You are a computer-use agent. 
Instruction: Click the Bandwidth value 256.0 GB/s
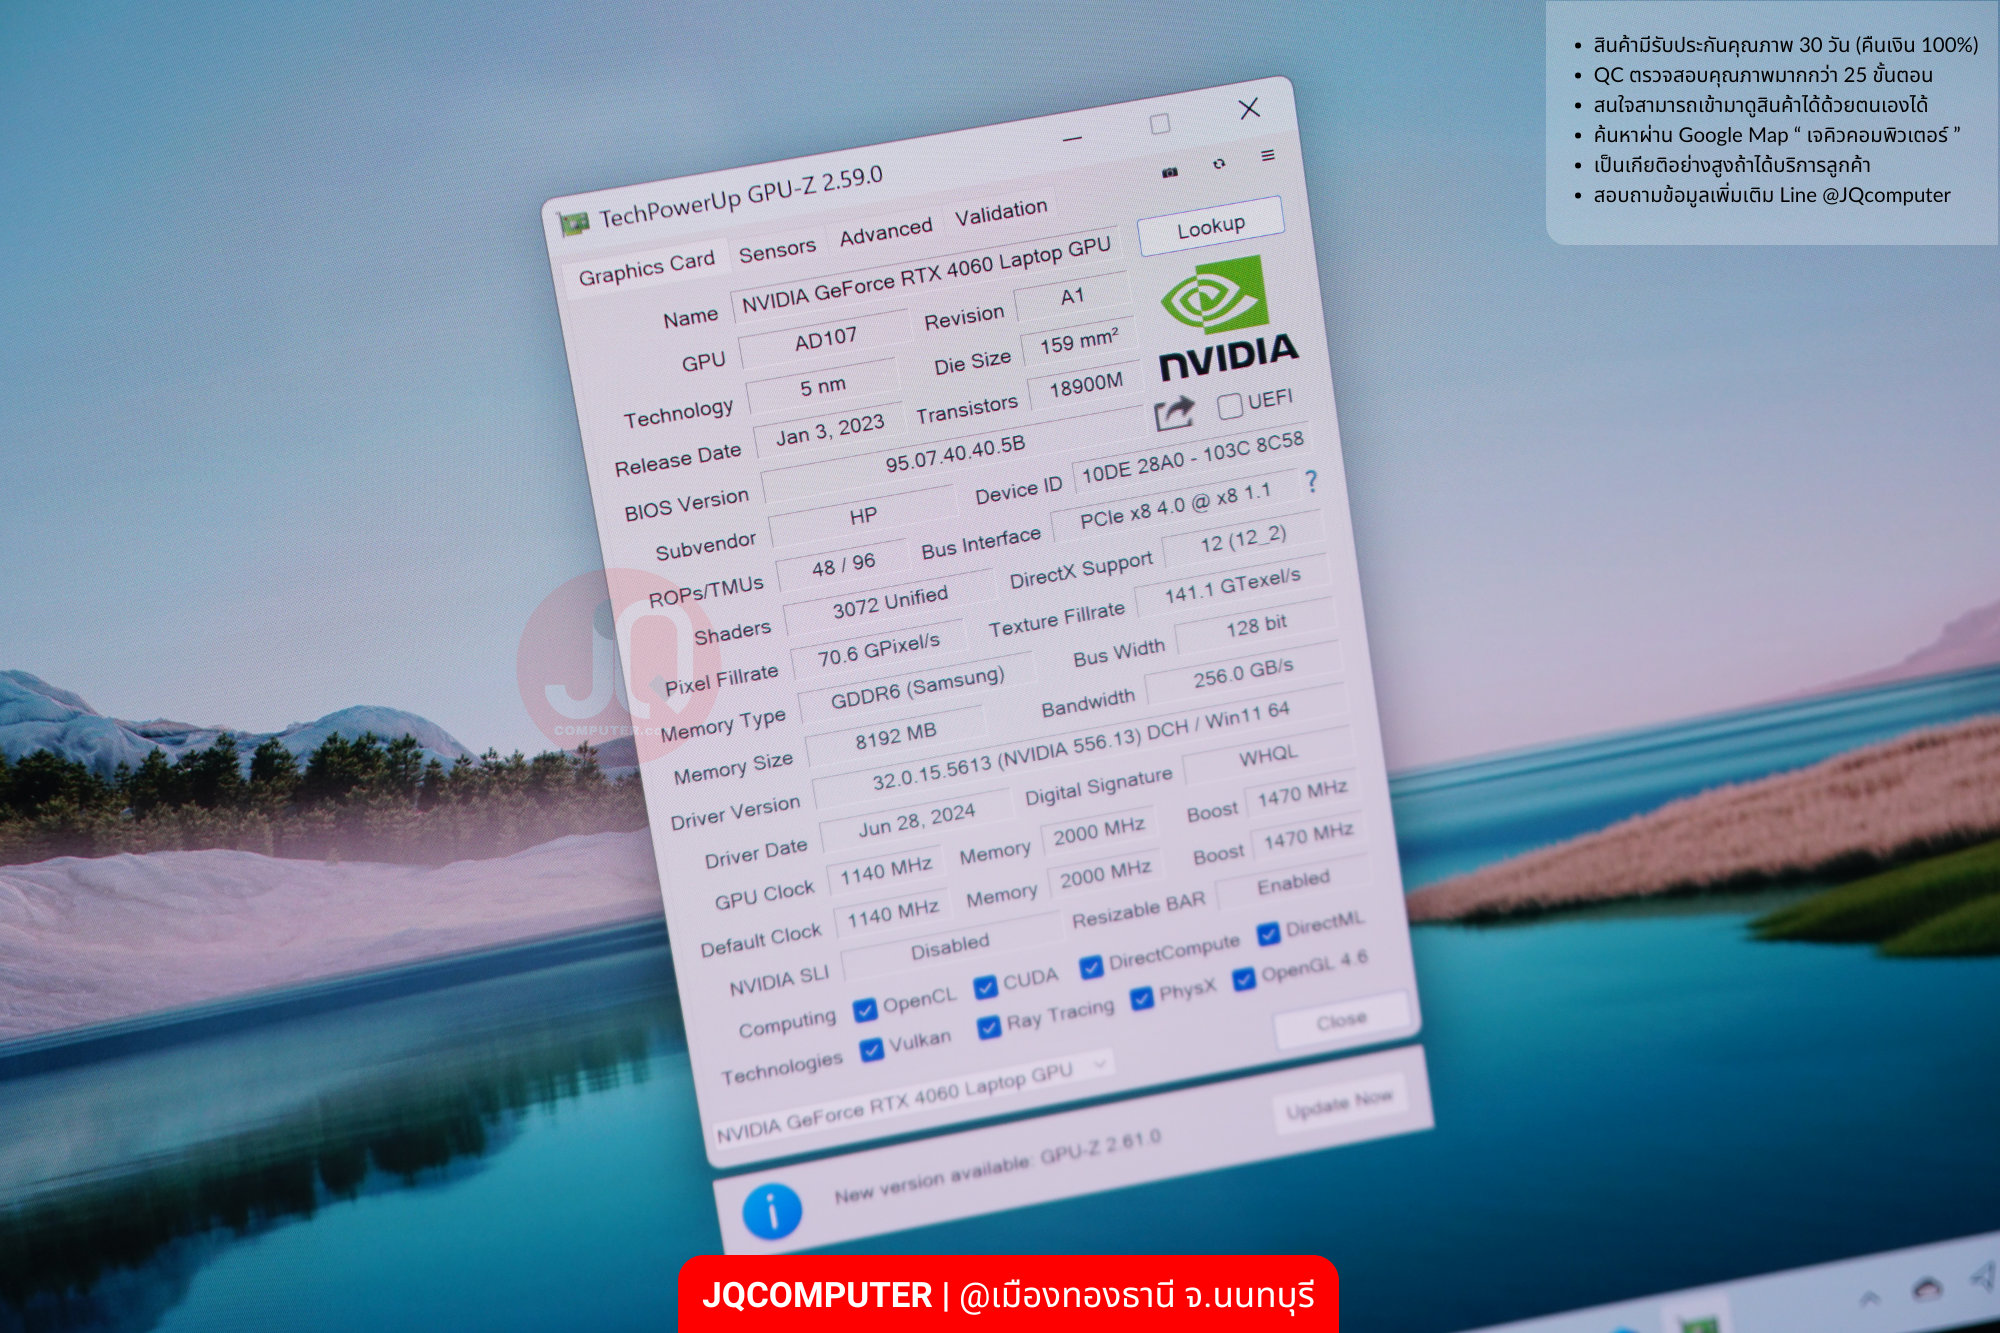(1243, 671)
